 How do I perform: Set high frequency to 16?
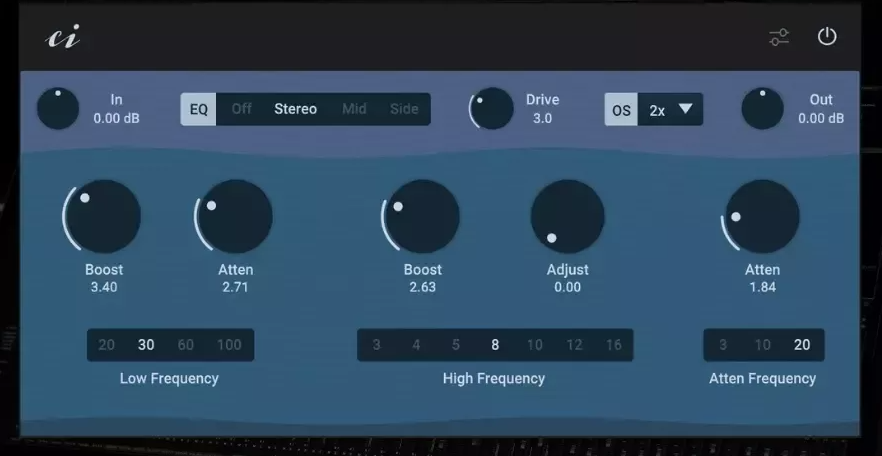613,345
